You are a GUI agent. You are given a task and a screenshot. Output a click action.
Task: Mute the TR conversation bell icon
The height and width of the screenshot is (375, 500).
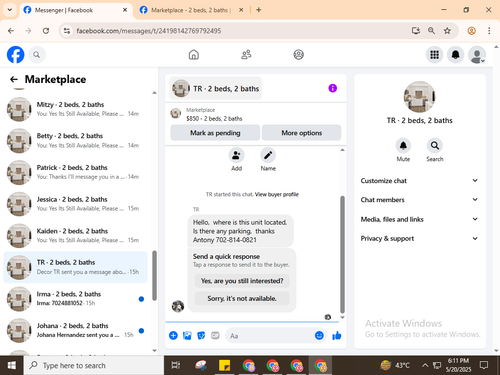403,146
